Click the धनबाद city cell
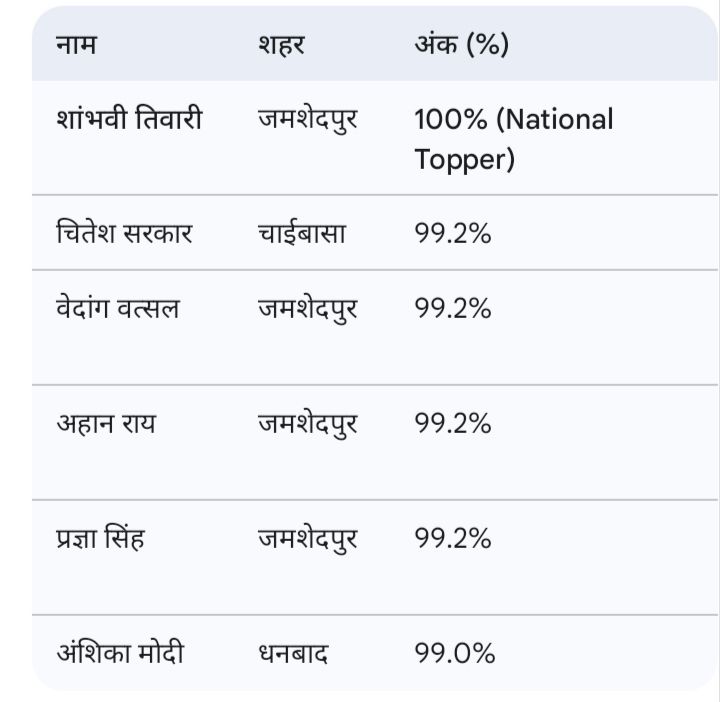This screenshot has height=702, width=720. (293, 654)
